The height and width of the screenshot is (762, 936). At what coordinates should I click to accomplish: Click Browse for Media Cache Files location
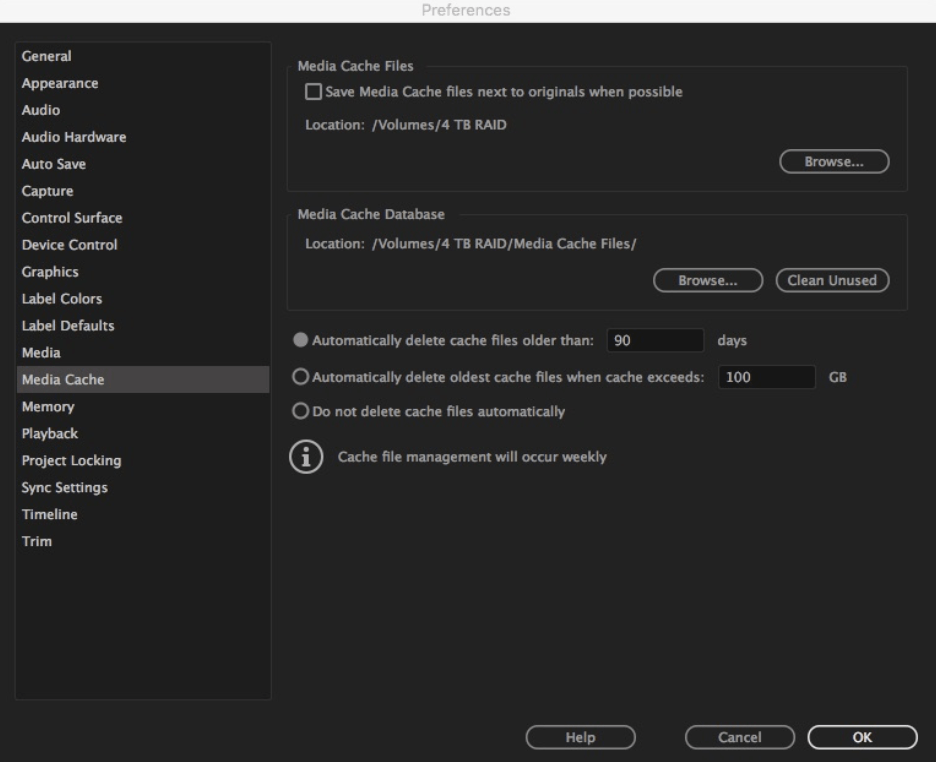click(x=834, y=162)
